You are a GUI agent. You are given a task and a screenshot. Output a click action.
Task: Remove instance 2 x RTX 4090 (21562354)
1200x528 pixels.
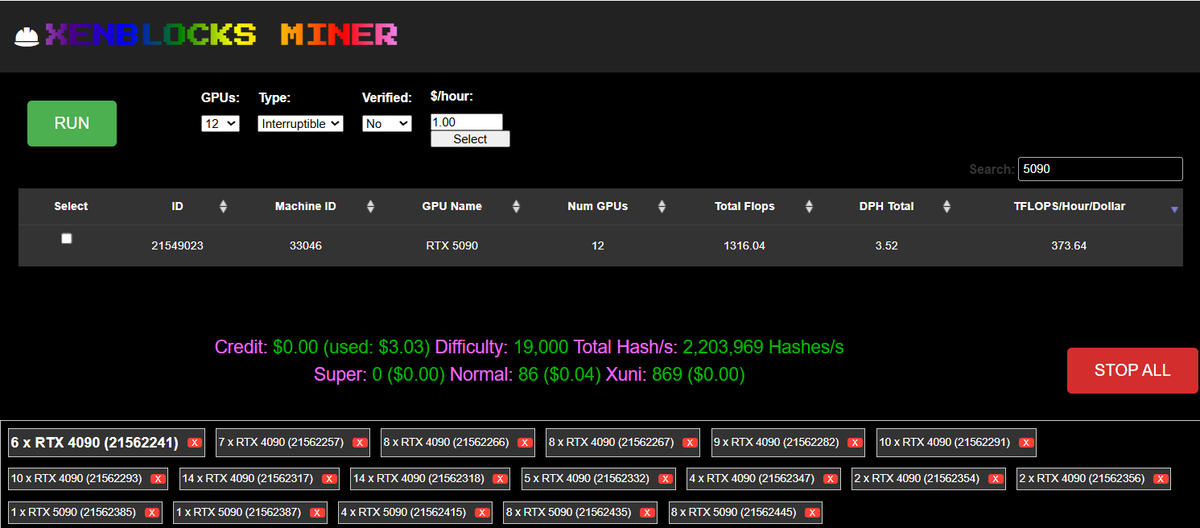(x=995, y=479)
